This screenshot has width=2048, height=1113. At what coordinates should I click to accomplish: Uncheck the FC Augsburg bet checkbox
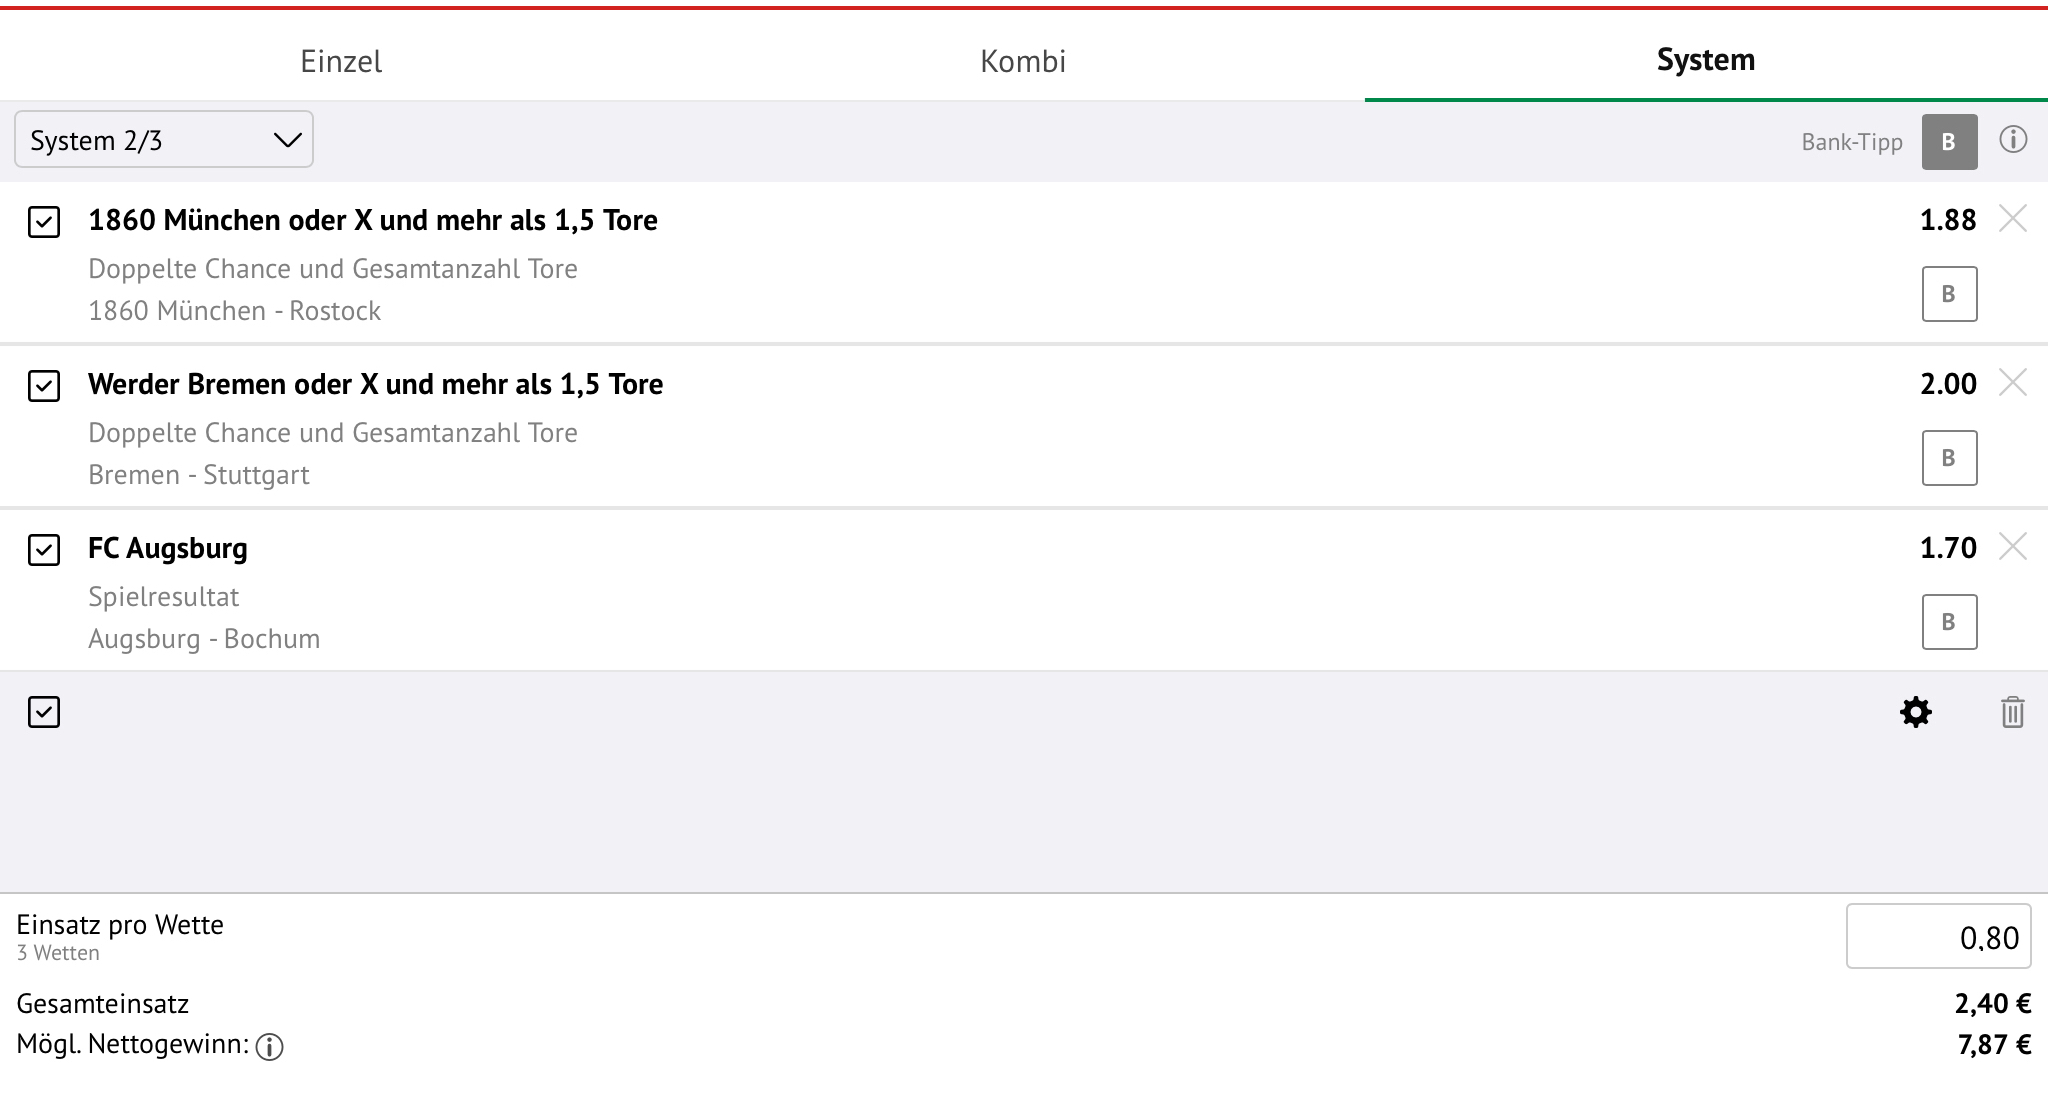(44, 549)
